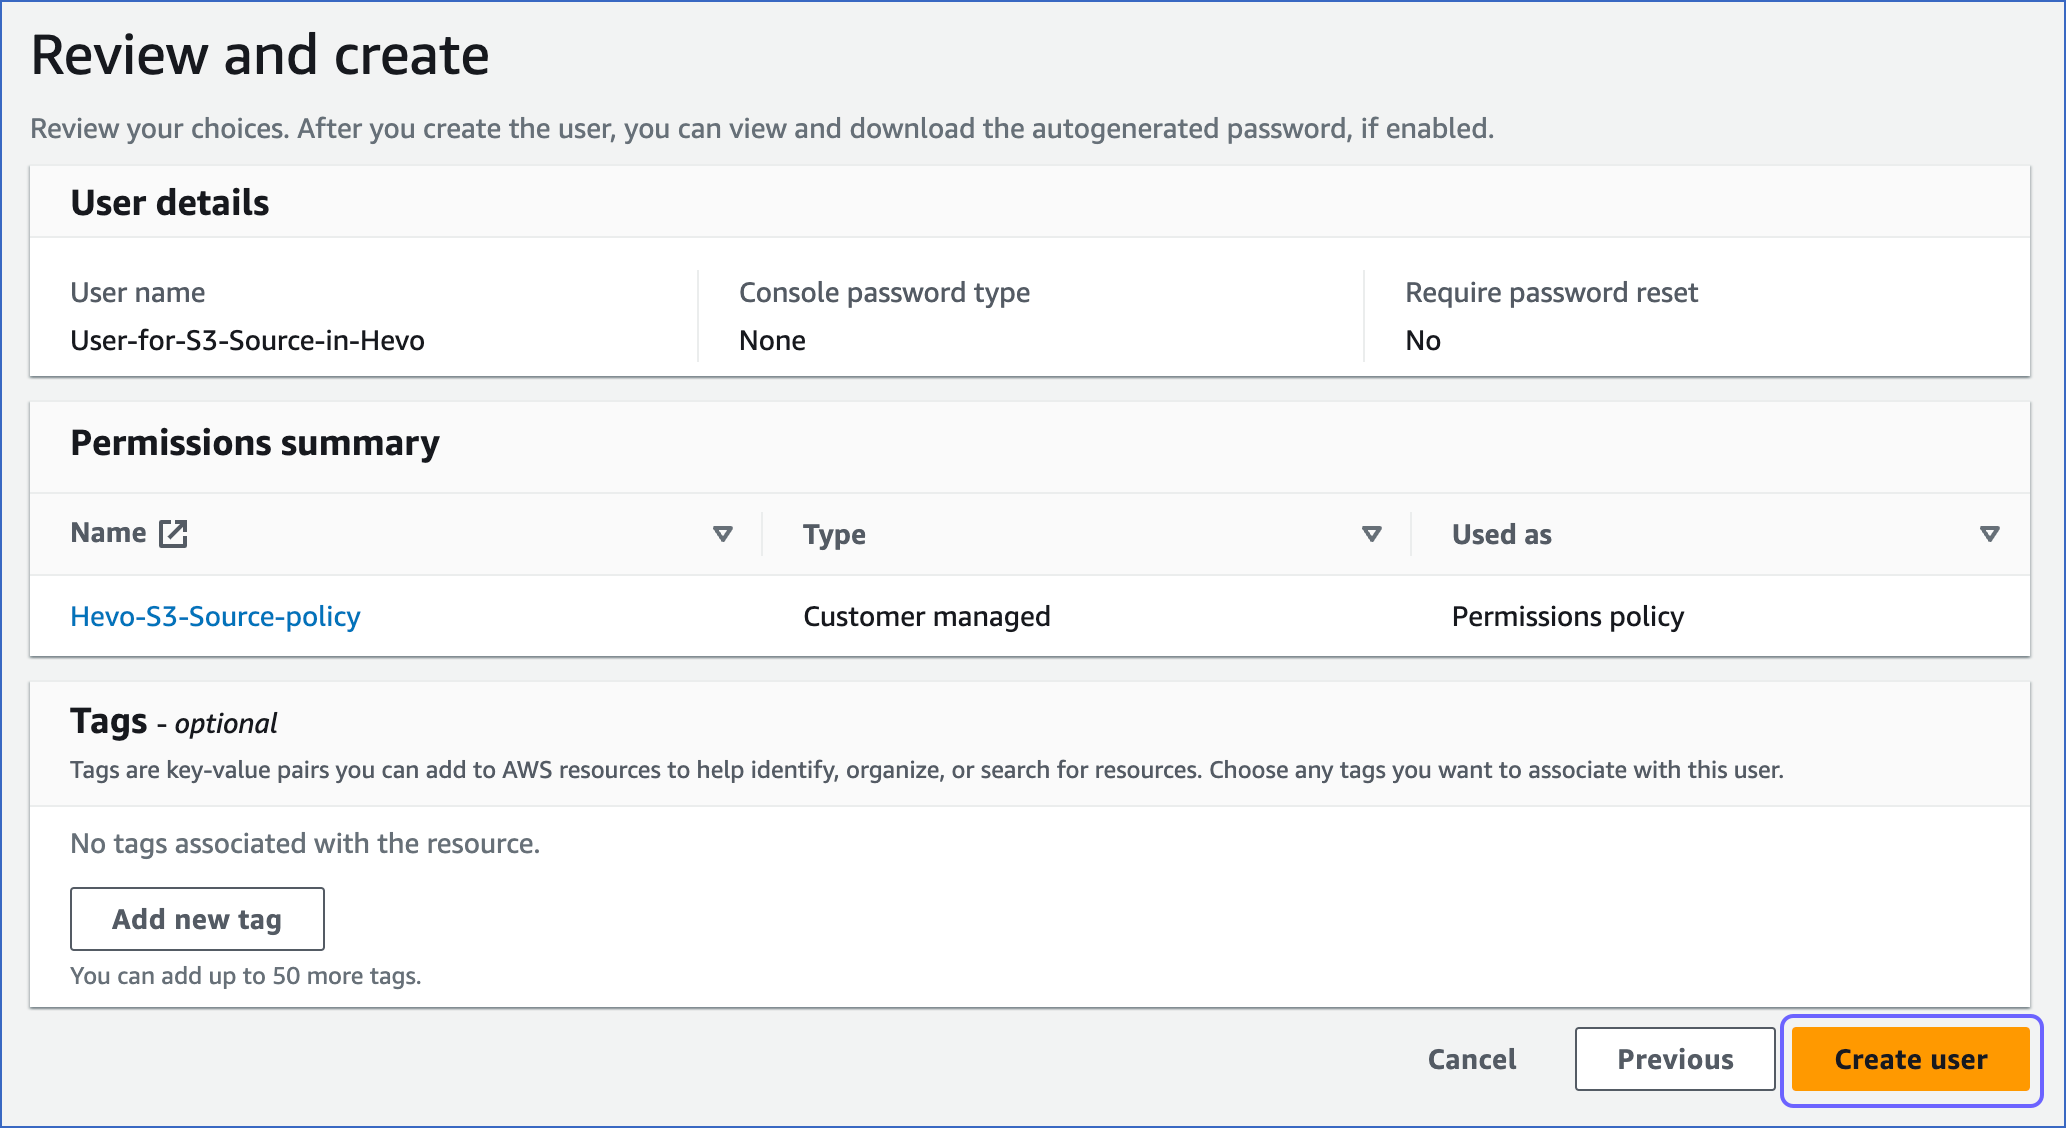The height and width of the screenshot is (1128, 2066).
Task: Click the key-value pairs tags description
Action: [927, 769]
